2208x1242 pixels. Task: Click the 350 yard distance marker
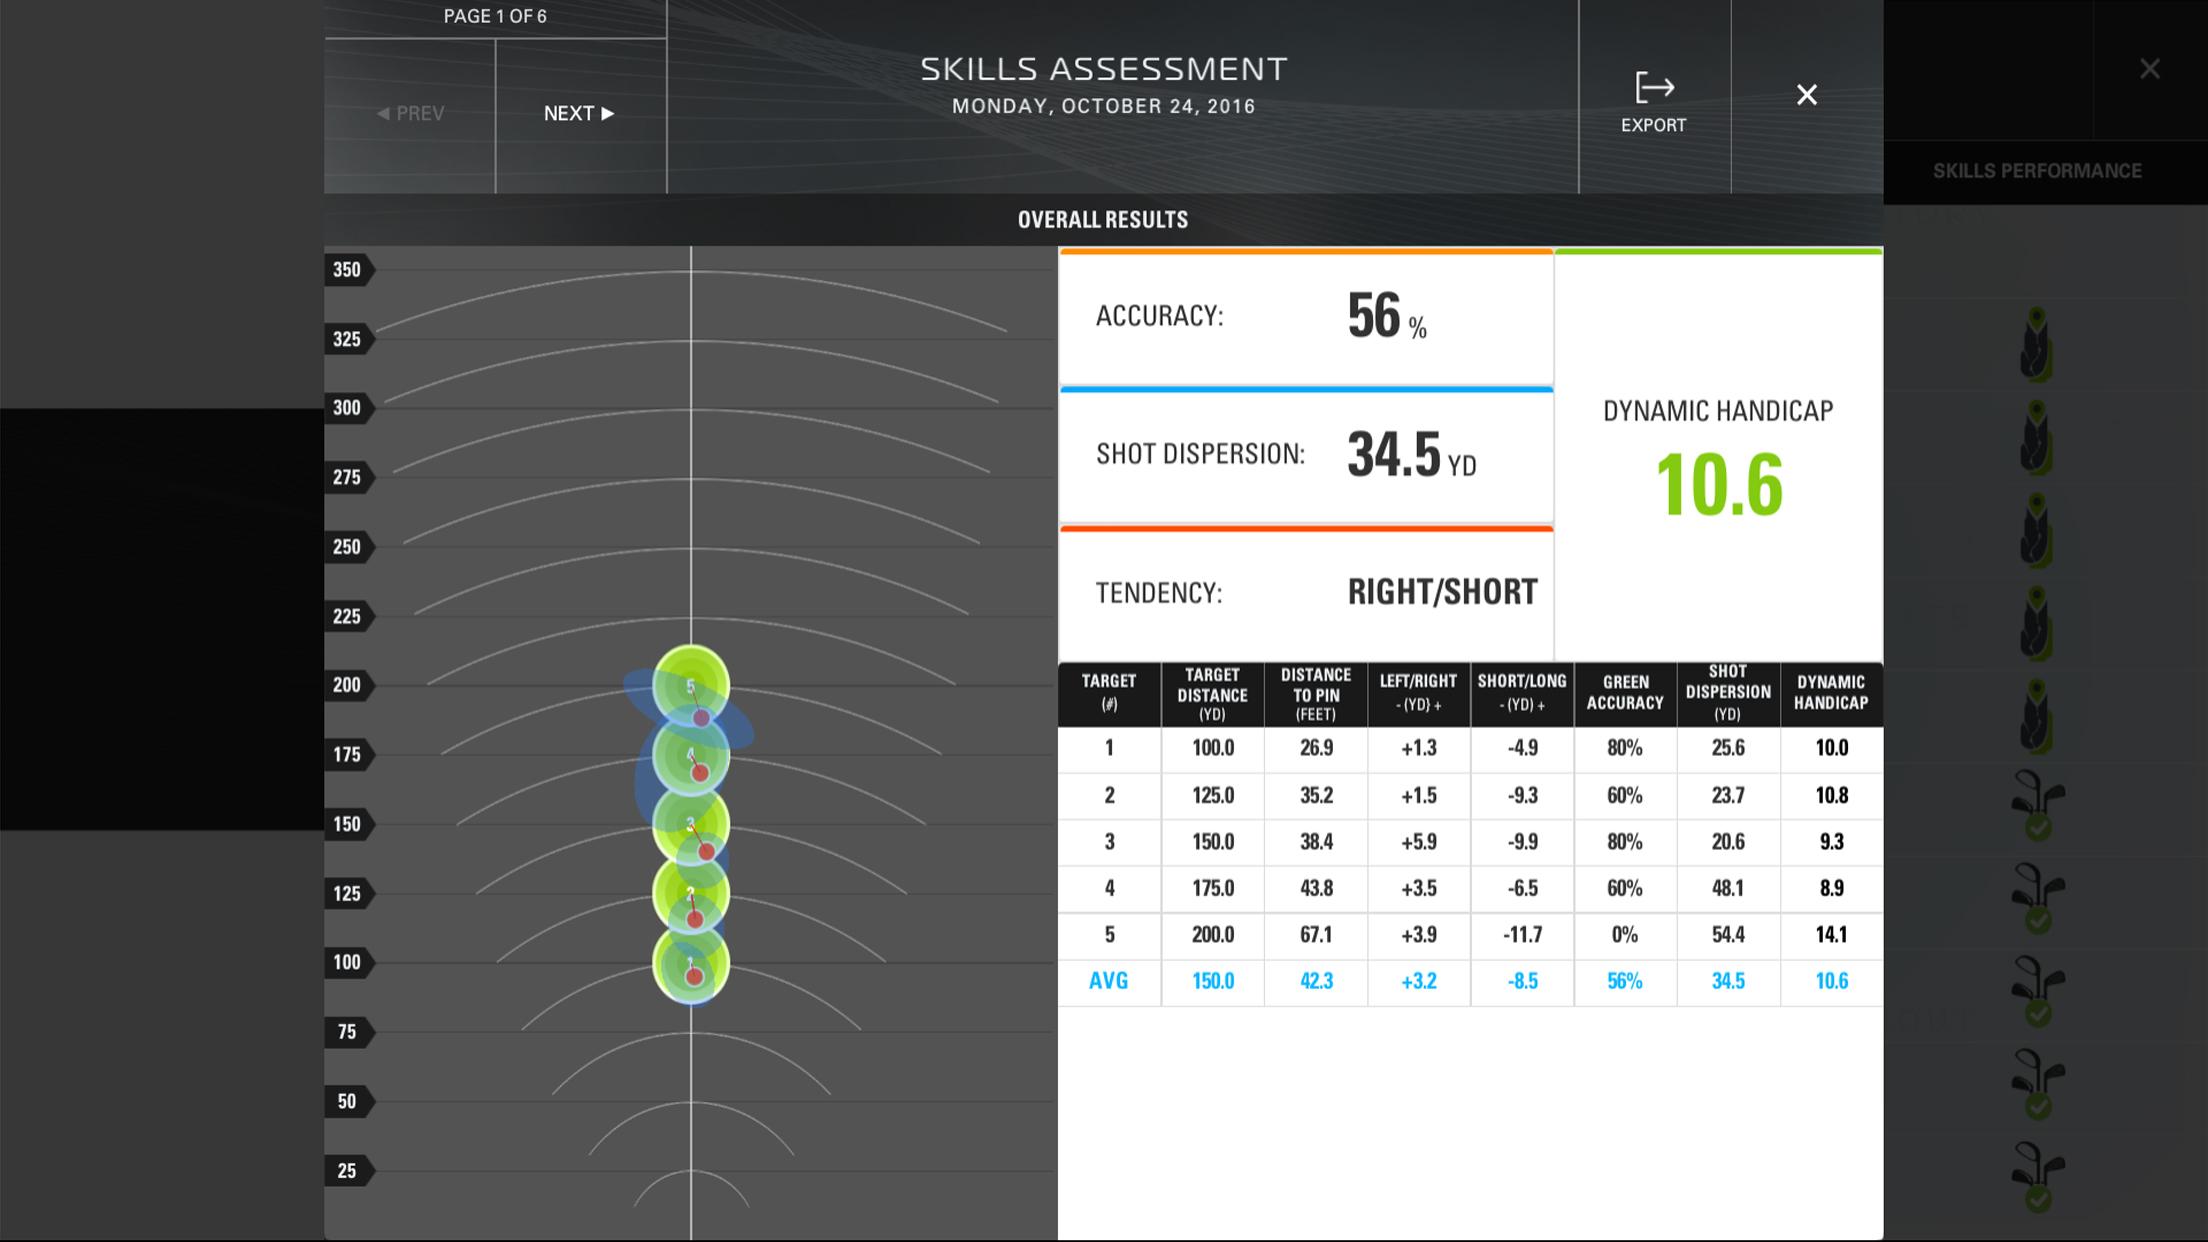point(347,270)
